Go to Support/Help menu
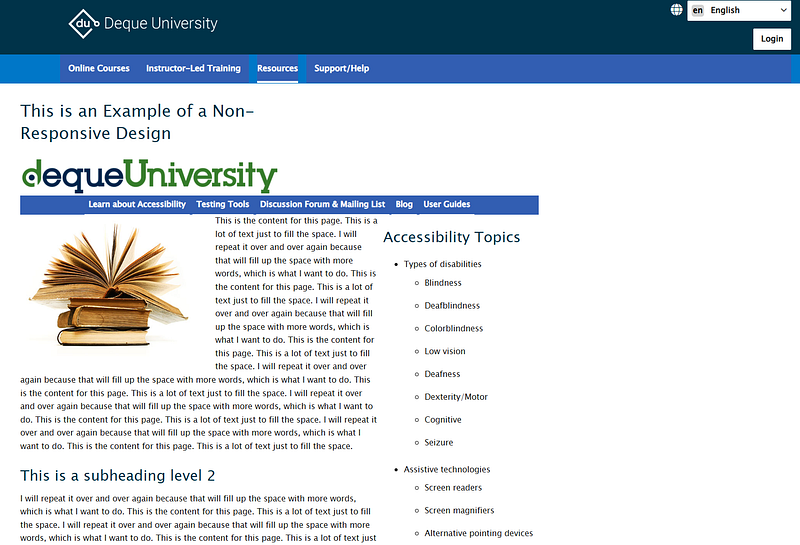800x545 pixels. (x=341, y=69)
